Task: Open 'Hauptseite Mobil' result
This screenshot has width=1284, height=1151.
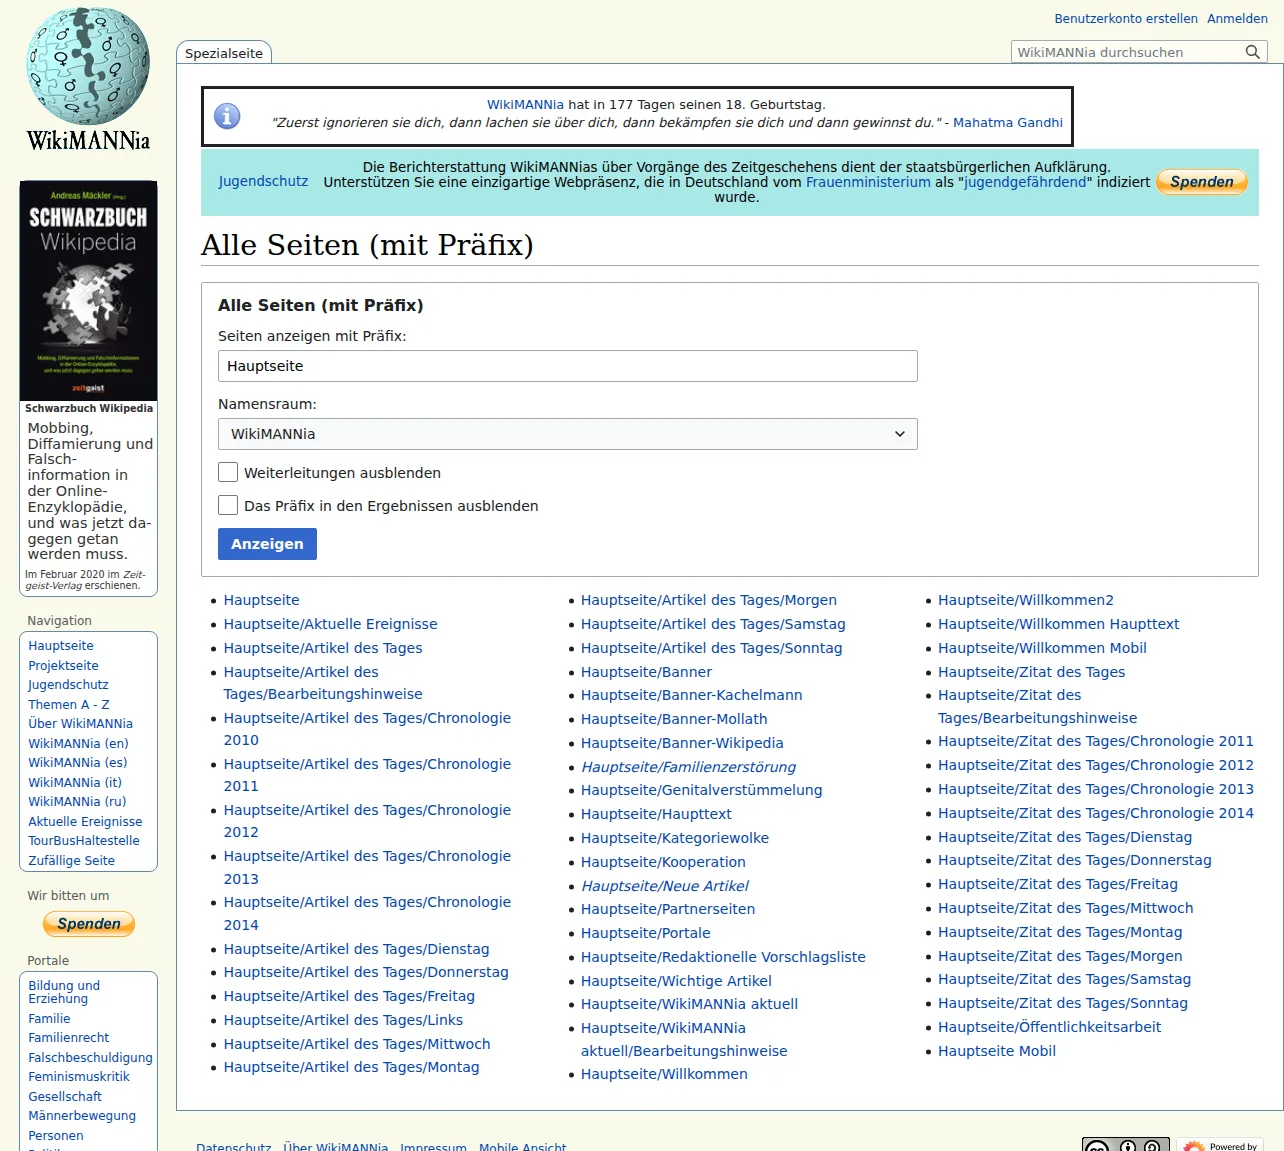Action: coord(997,1051)
